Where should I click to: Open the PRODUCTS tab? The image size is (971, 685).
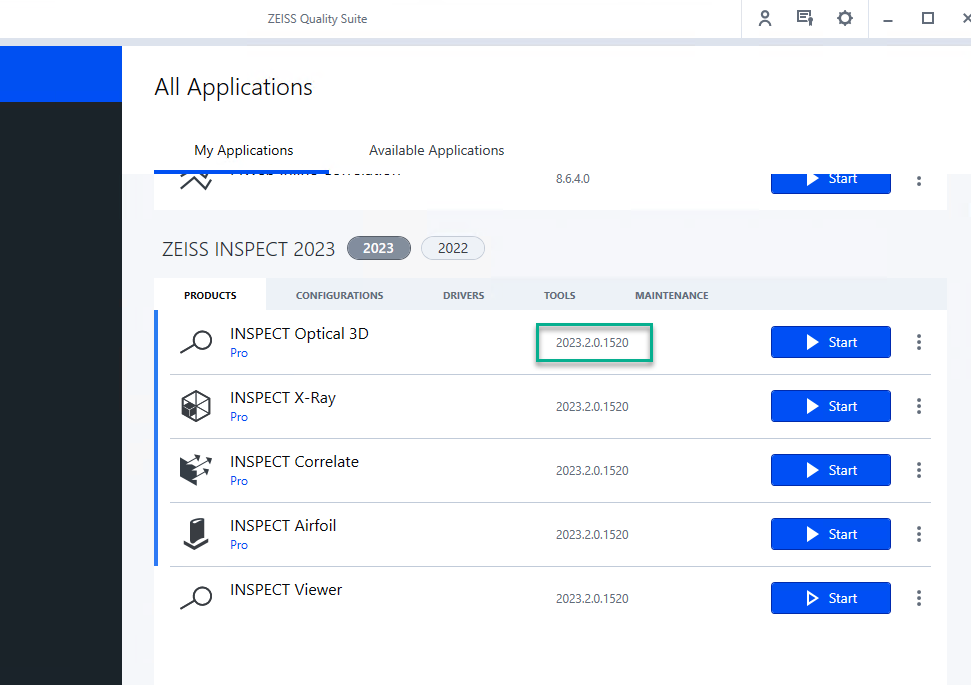tap(210, 295)
